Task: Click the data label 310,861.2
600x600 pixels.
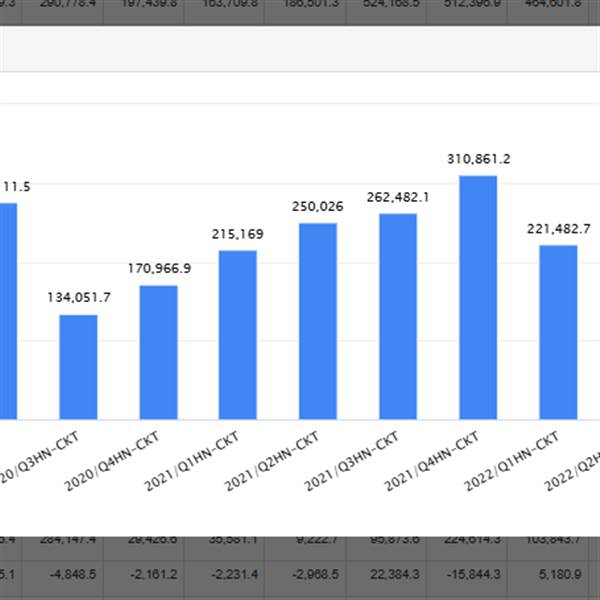Action: pos(479,159)
